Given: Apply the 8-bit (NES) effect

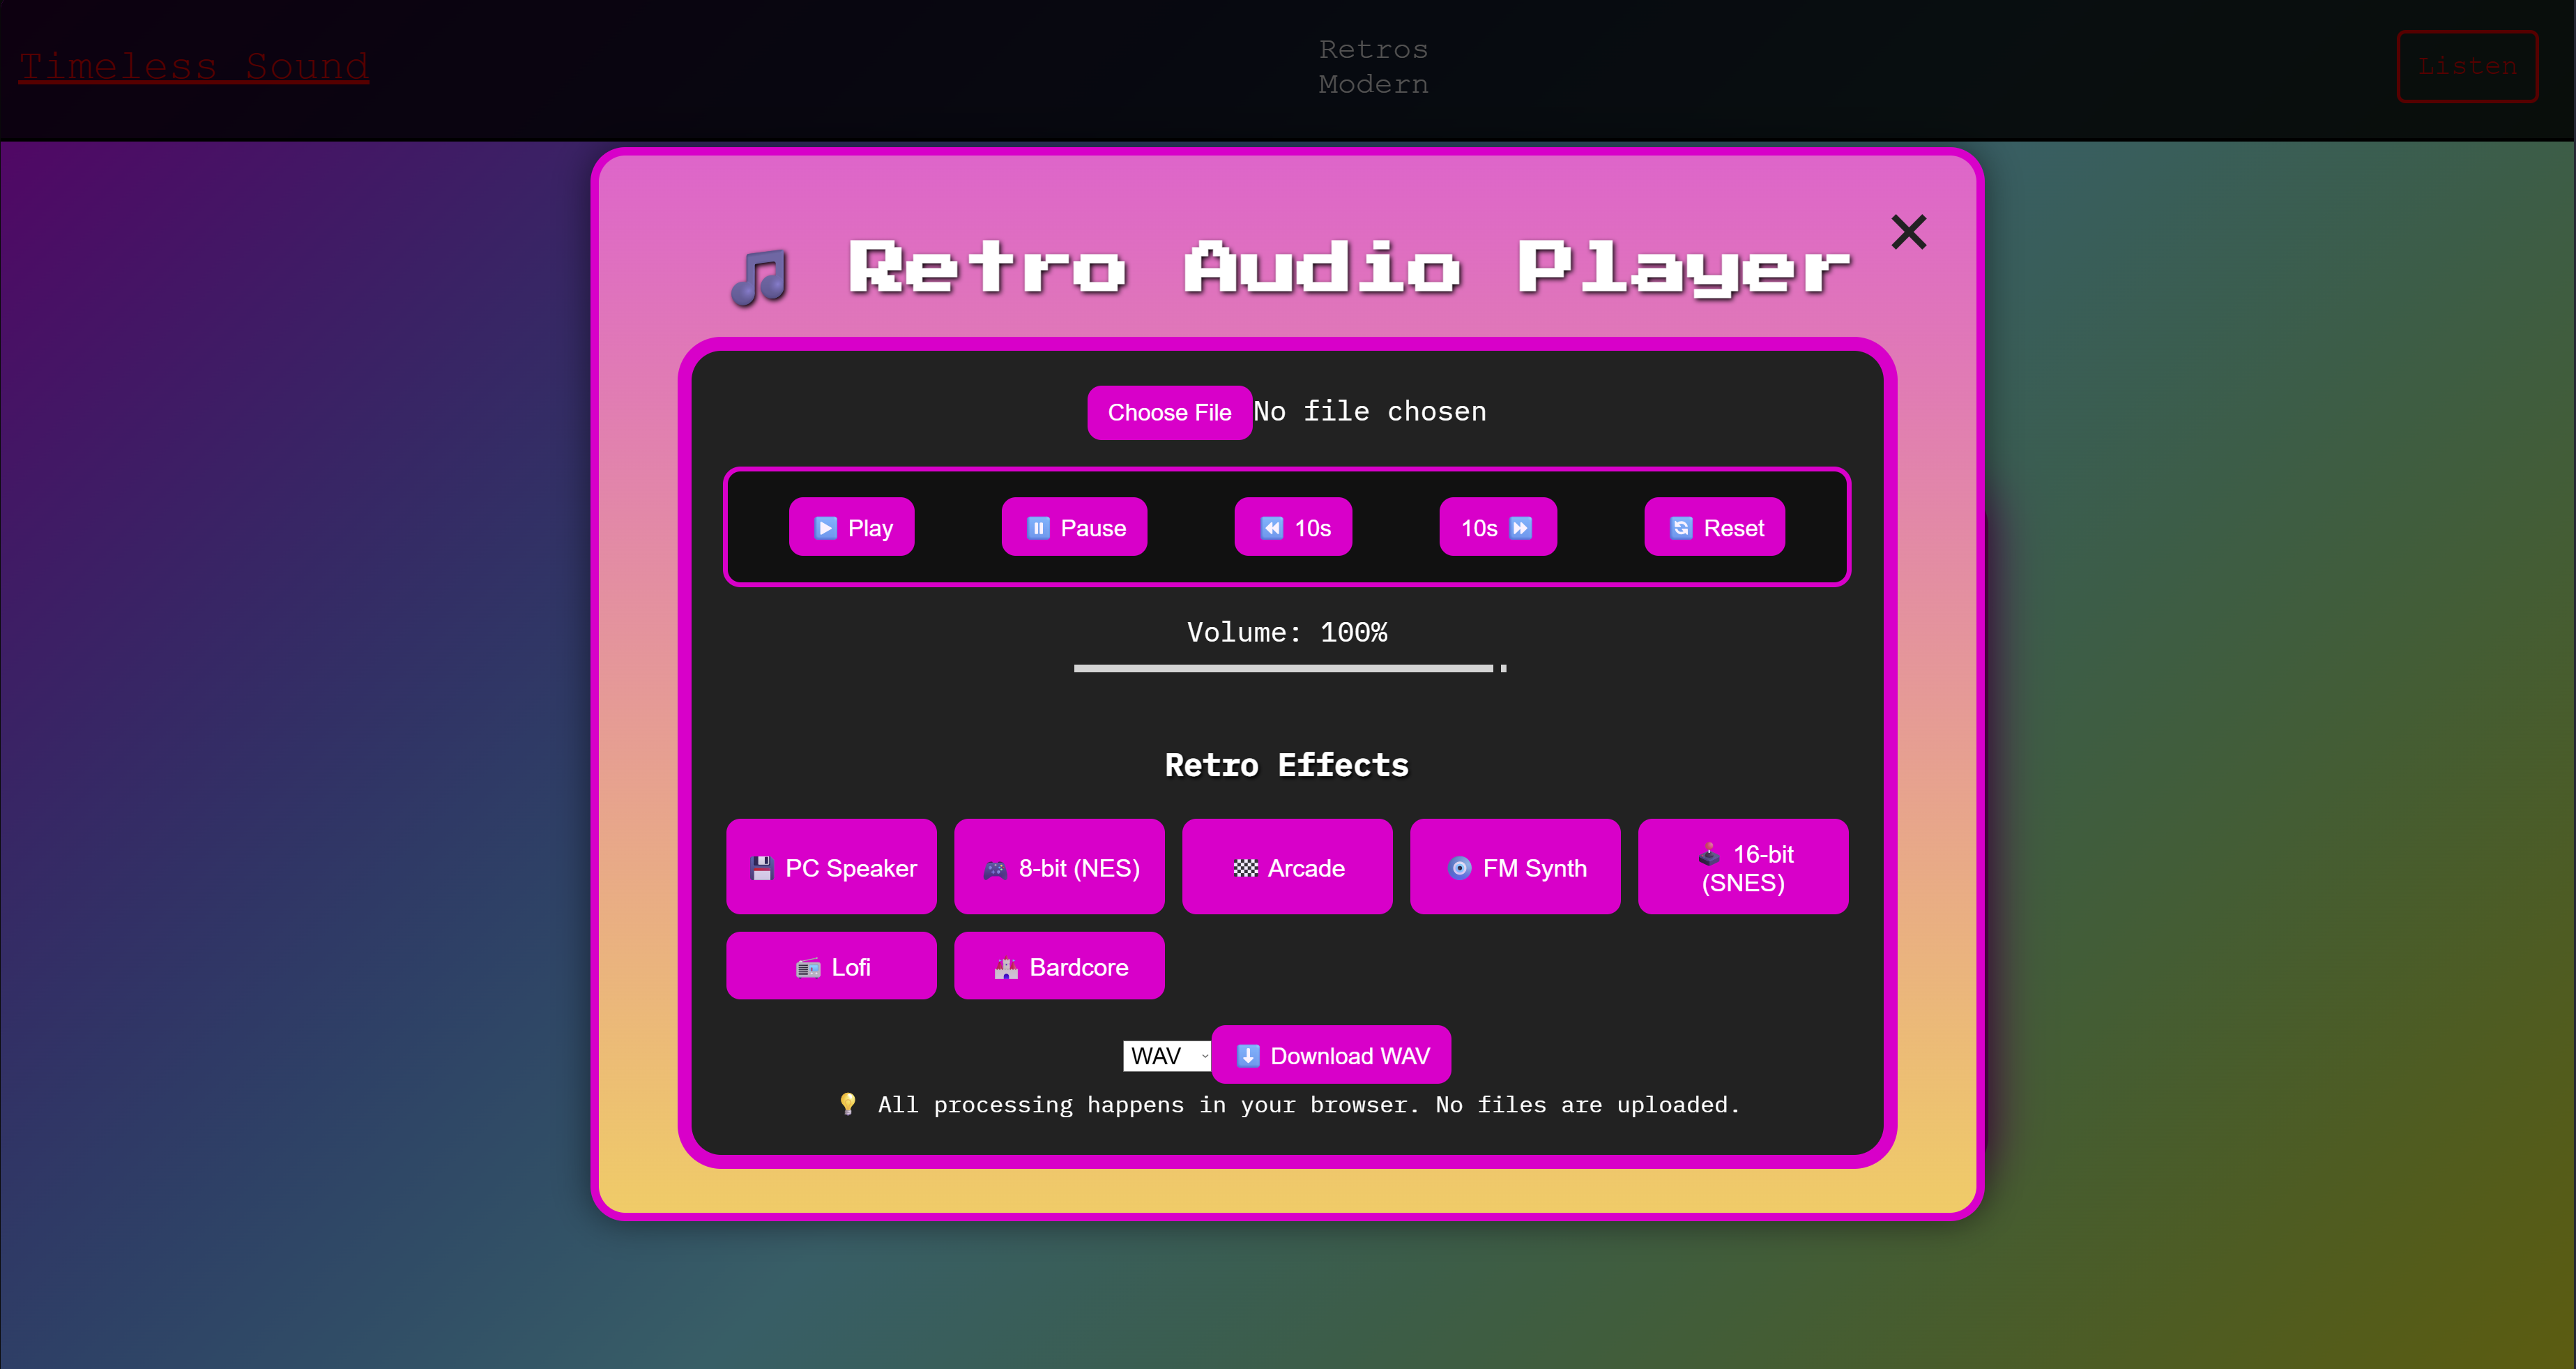Looking at the screenshot, I should coord(1059,867).
